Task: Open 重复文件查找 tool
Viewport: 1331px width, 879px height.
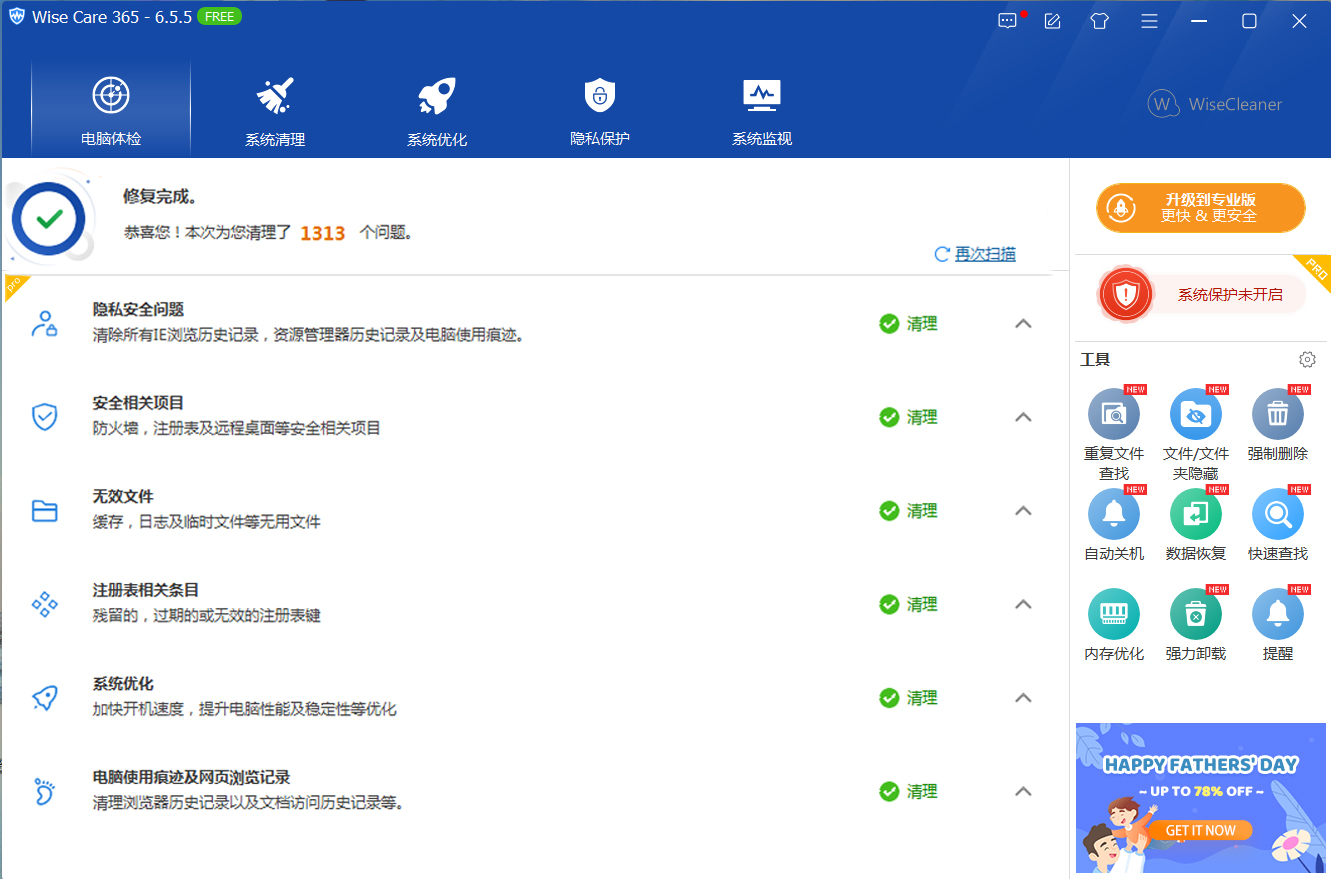Action: [x=1114, y=436]
